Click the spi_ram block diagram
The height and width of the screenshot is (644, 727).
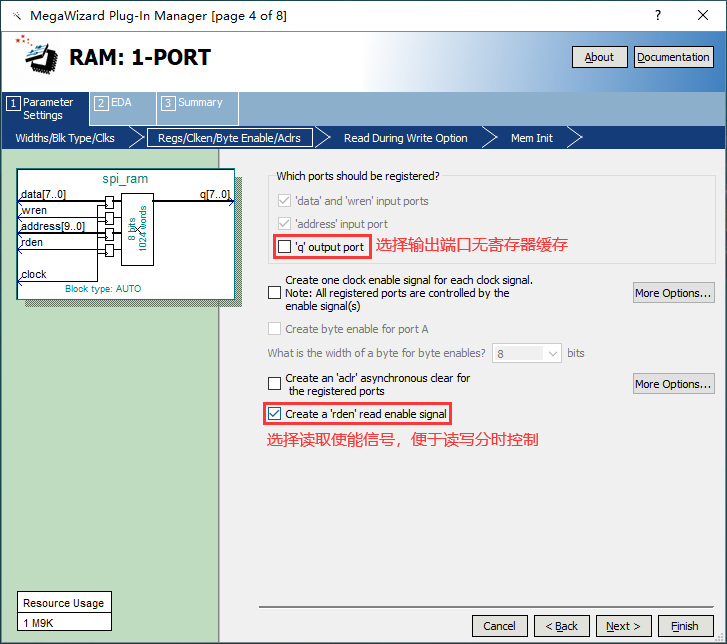[x=125, y=233]
